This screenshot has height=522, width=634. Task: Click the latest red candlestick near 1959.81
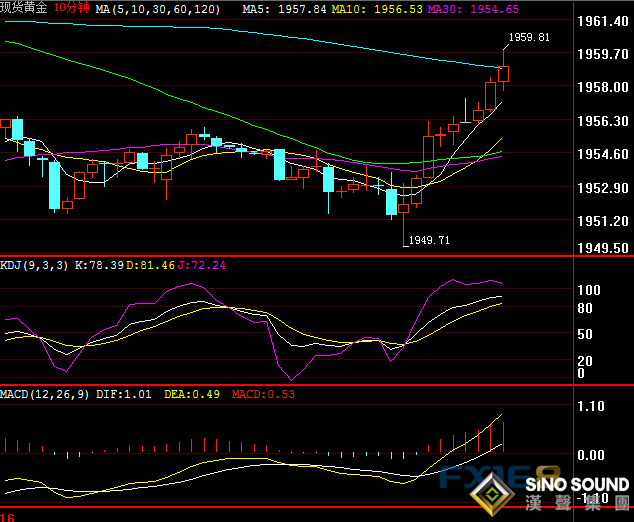pyautogui.click(x=503, y=74)
